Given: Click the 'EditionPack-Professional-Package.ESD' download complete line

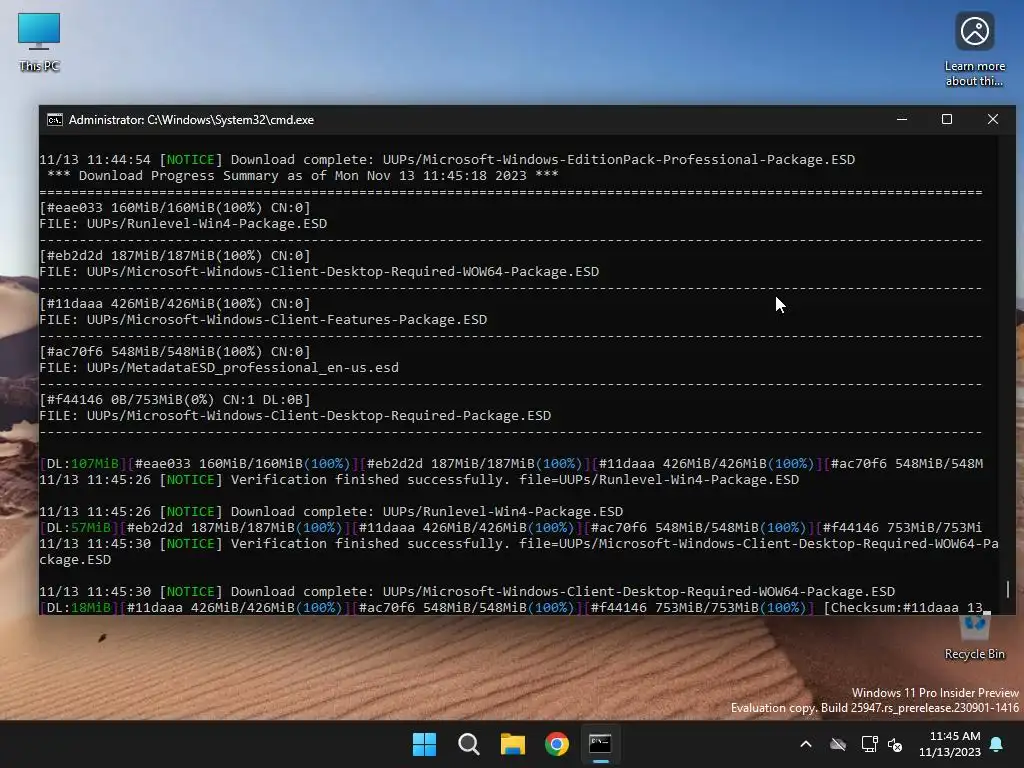Looking at the screenshot, I should [x=447, y=159].
